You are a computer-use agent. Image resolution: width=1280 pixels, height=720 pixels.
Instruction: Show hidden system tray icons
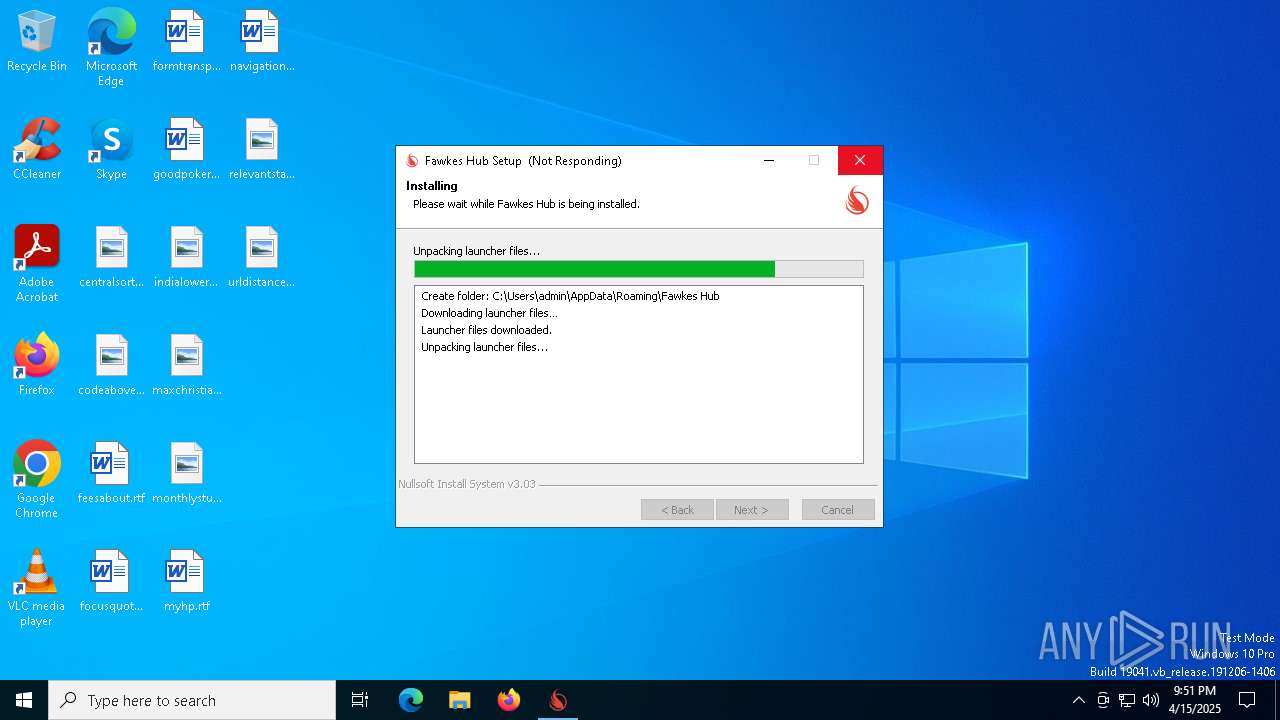pyautogui.click(x=1078, y=700)
